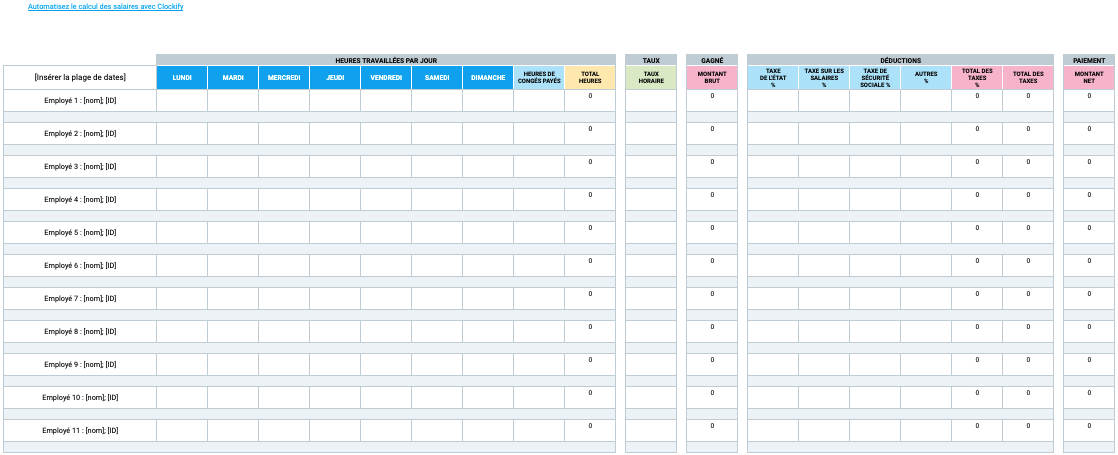Screen dimensions: 1118x455
Task: Select the 'Employé 3 : [nom]; [ID]' cell
Action: pyautogui.click(x=80, y=166)
